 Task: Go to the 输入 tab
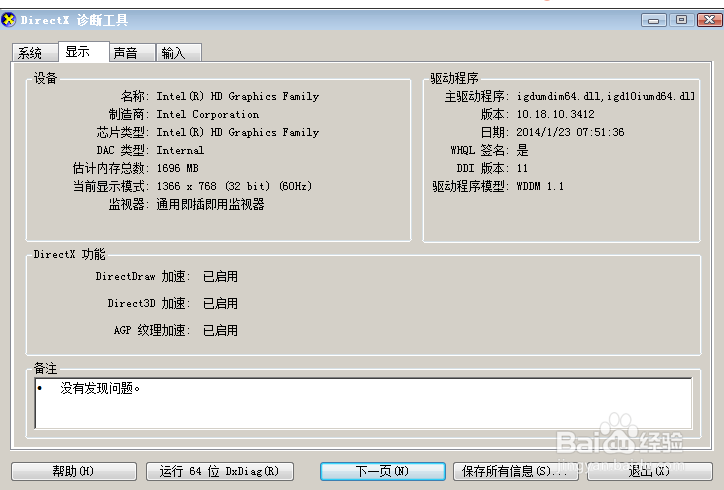179,53
